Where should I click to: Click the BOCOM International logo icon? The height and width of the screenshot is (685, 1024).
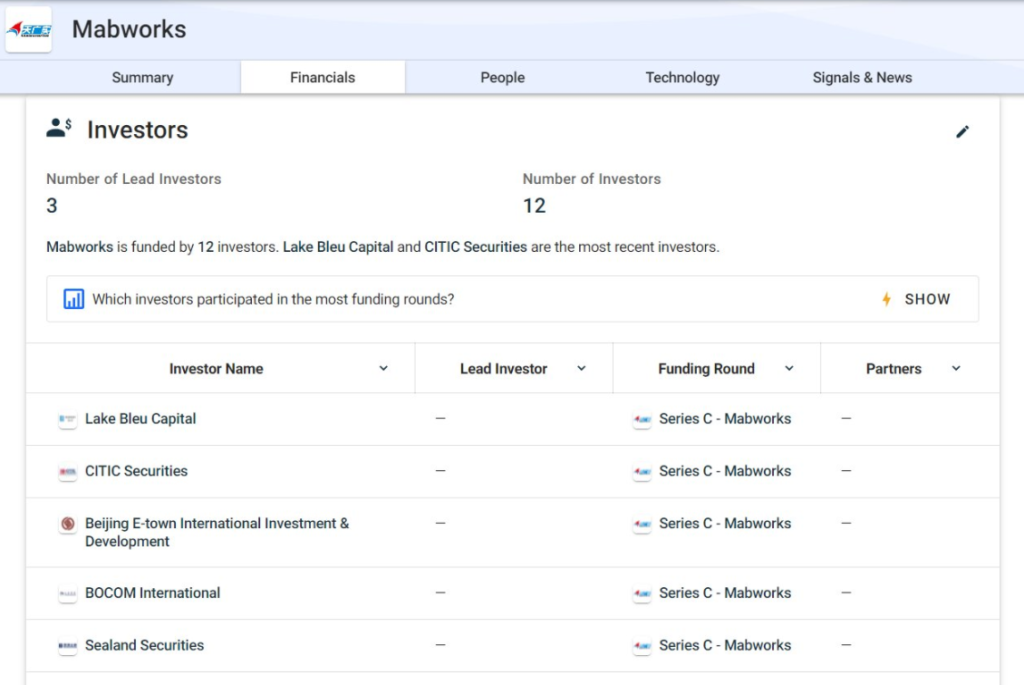click(x=67, y=594)
